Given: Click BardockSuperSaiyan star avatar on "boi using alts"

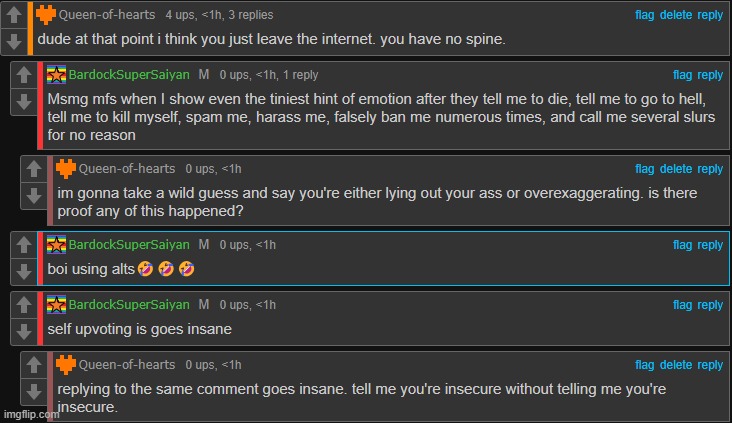Looking at the screenshot, I should pyautogui.click(x=56, y=245).
